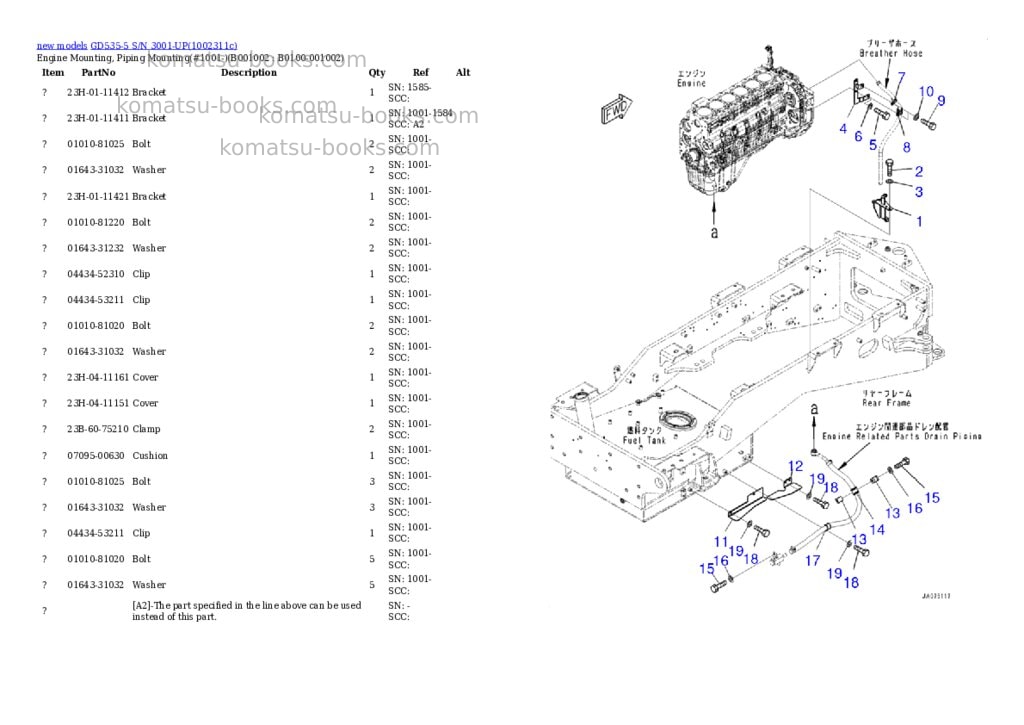The image size is (1024, 725).
Task: Click callout number 12 in diagram
Action: click(795, 466)
